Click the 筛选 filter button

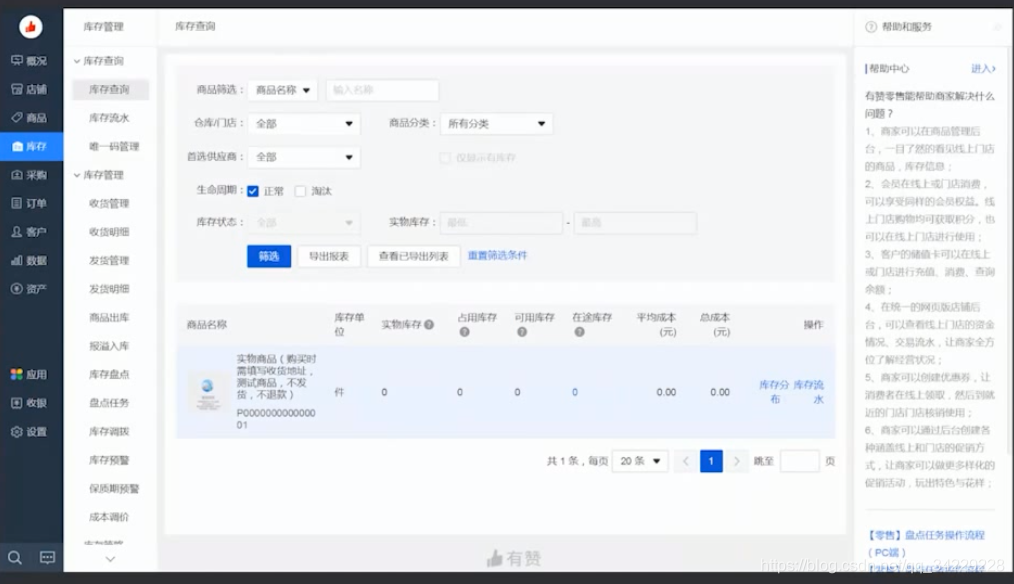click(268, 256)
